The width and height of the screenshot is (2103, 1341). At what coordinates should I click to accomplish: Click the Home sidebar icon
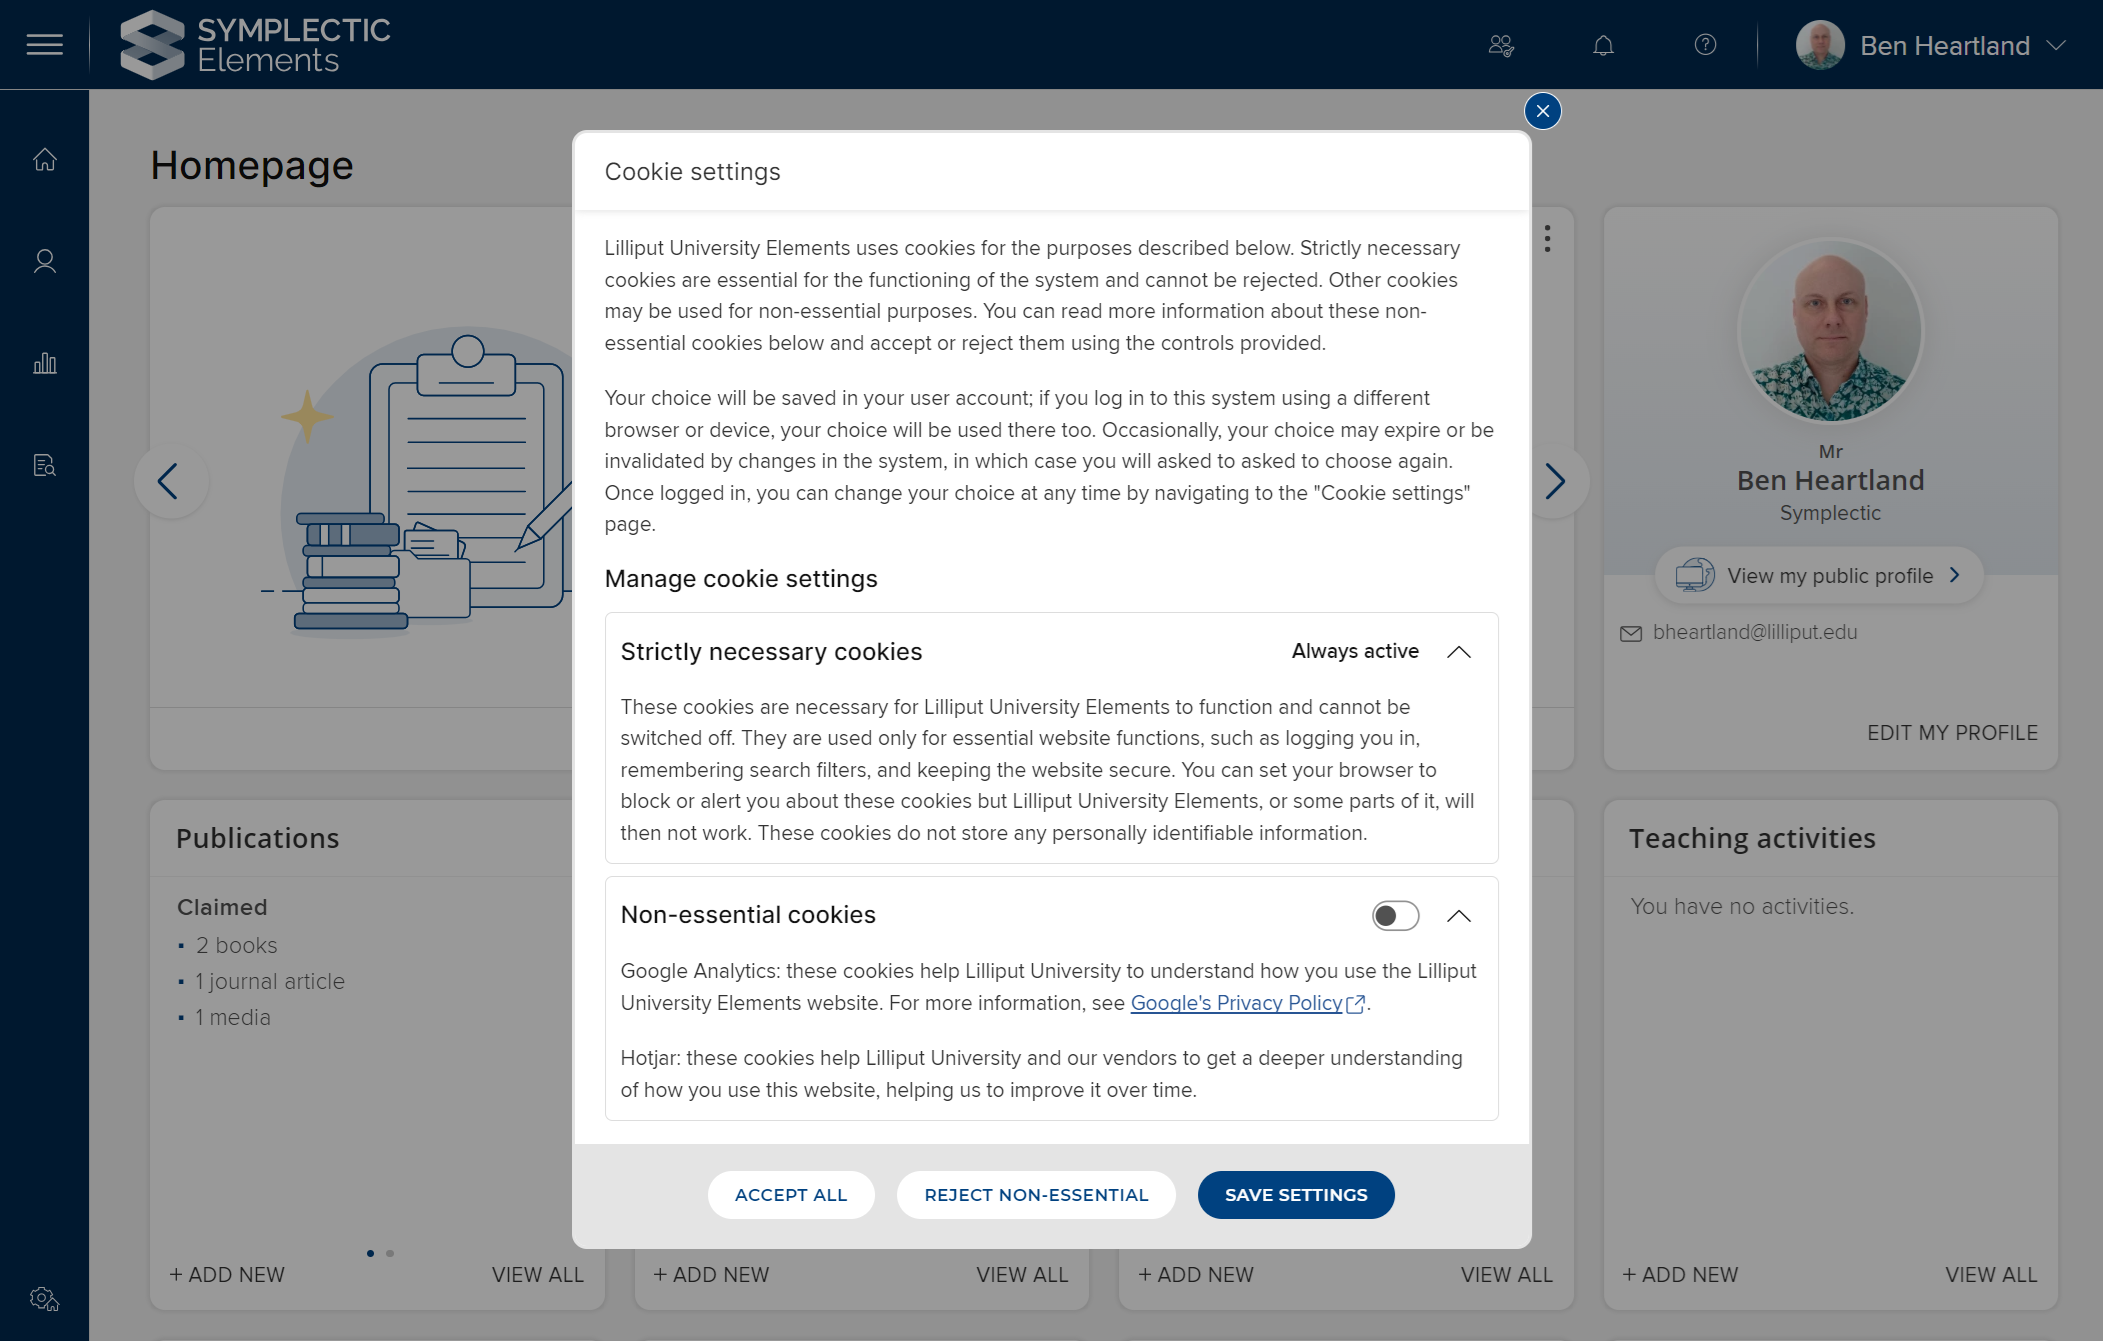click(x=44, y=160)
